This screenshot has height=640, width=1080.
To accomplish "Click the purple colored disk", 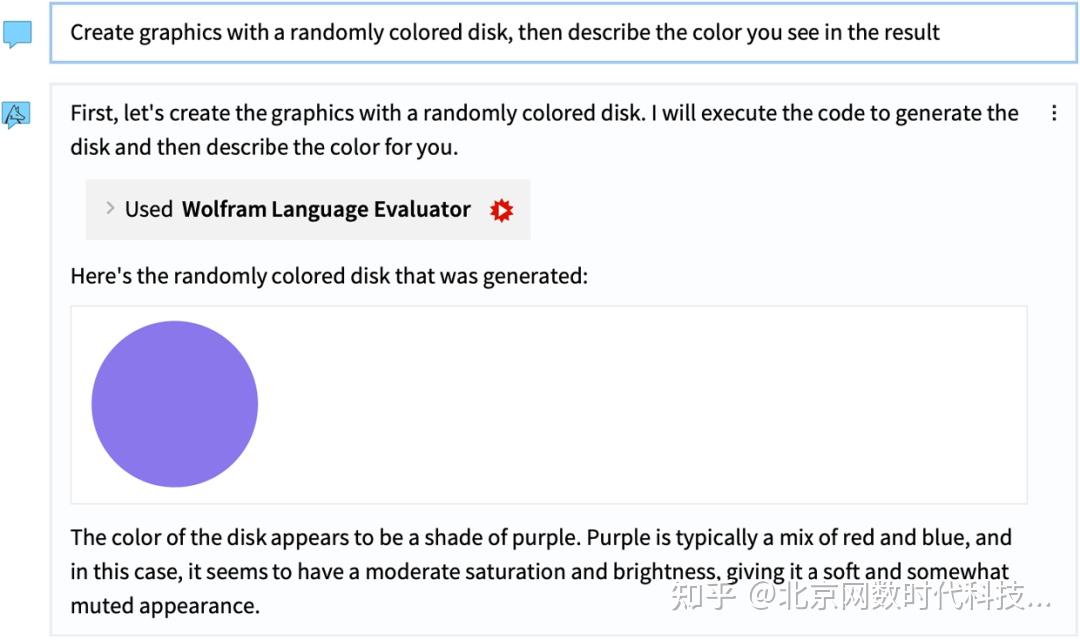I will click(x=175, y=404).
